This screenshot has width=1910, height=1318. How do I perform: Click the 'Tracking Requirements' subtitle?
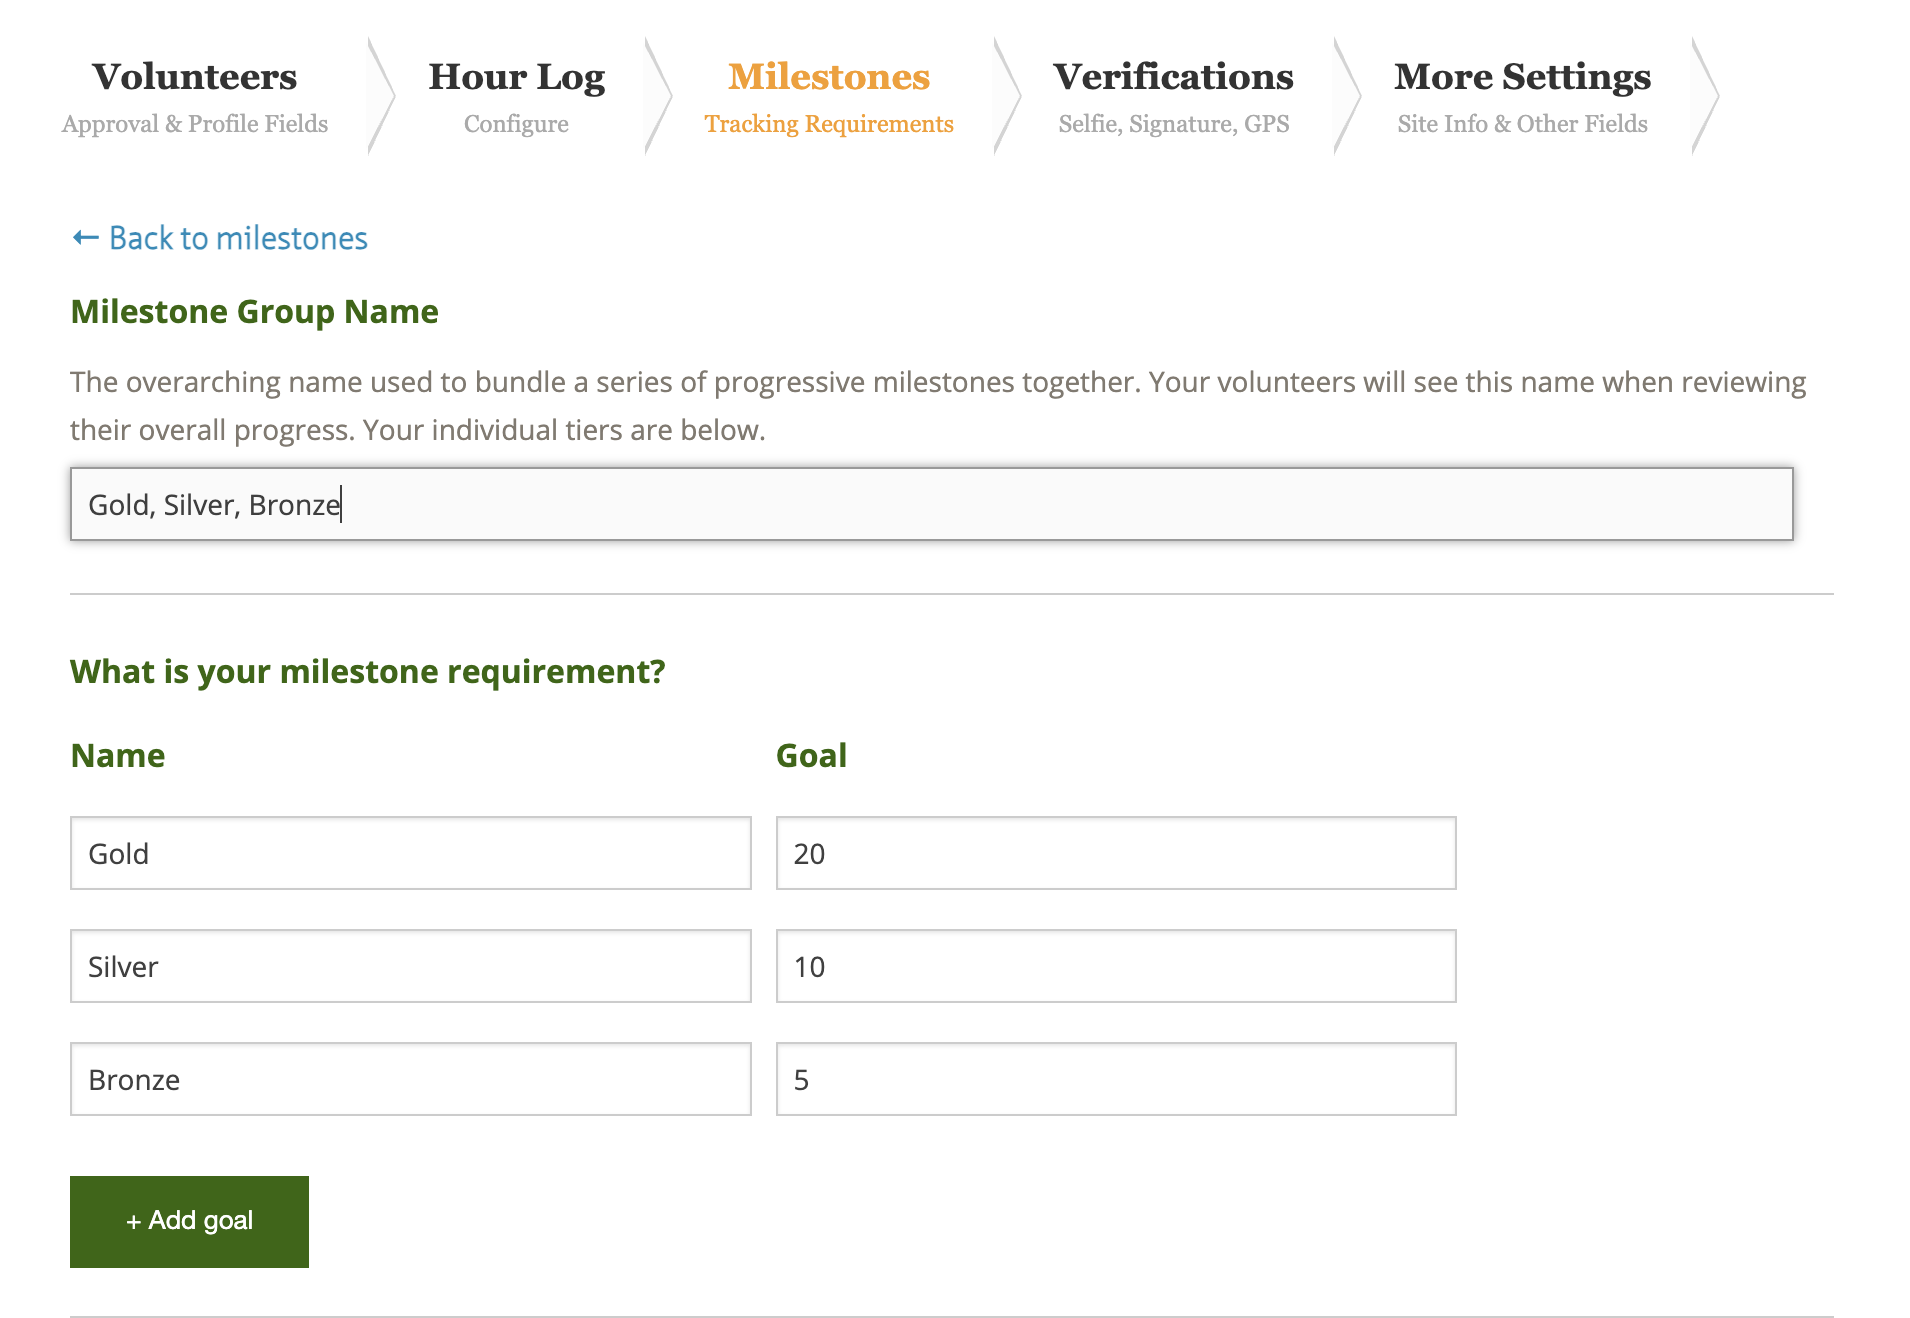[x=829, y=124]
